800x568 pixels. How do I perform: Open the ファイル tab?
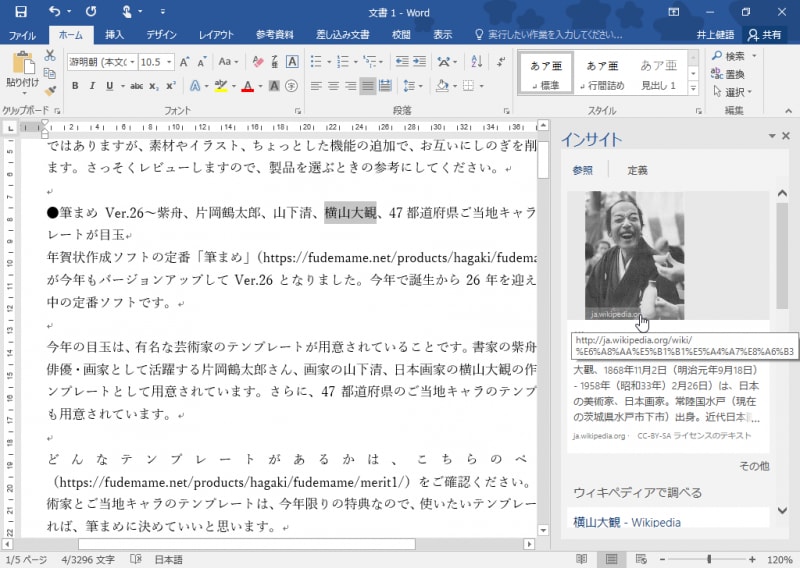coord(22,35)
